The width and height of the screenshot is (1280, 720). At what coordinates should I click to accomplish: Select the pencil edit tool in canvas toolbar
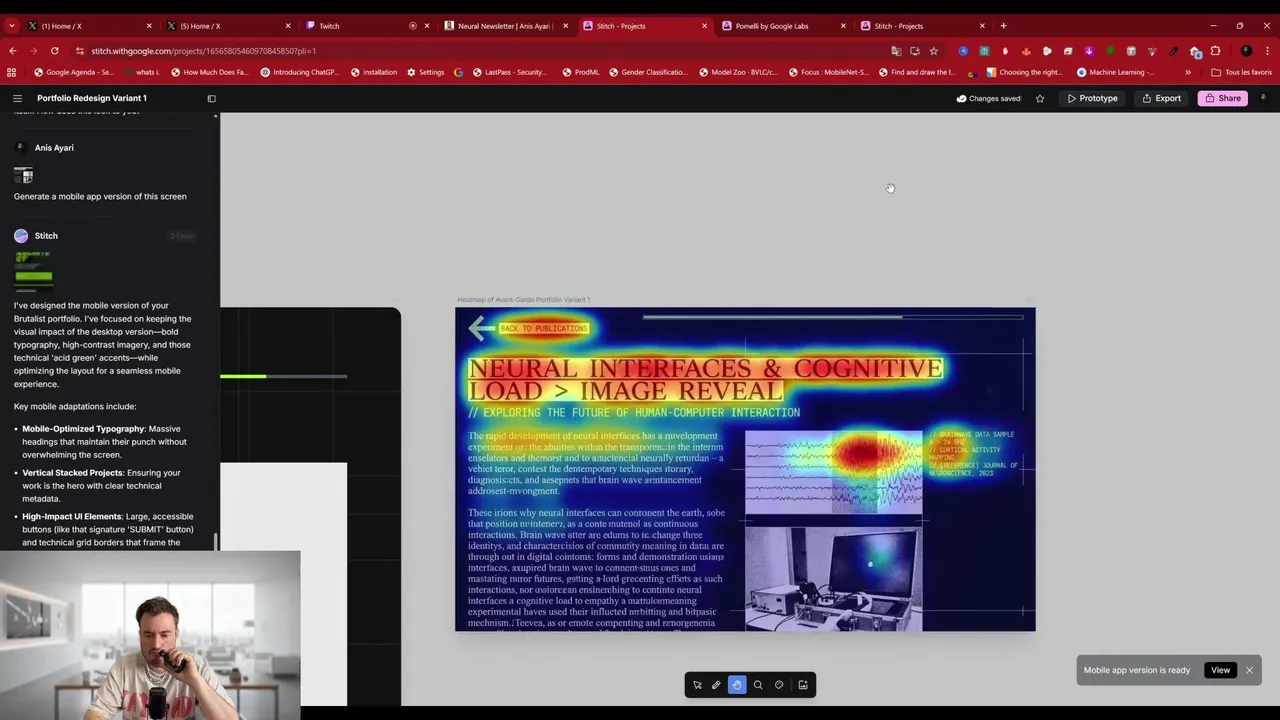pyautogui.click(x=716, y=685)
